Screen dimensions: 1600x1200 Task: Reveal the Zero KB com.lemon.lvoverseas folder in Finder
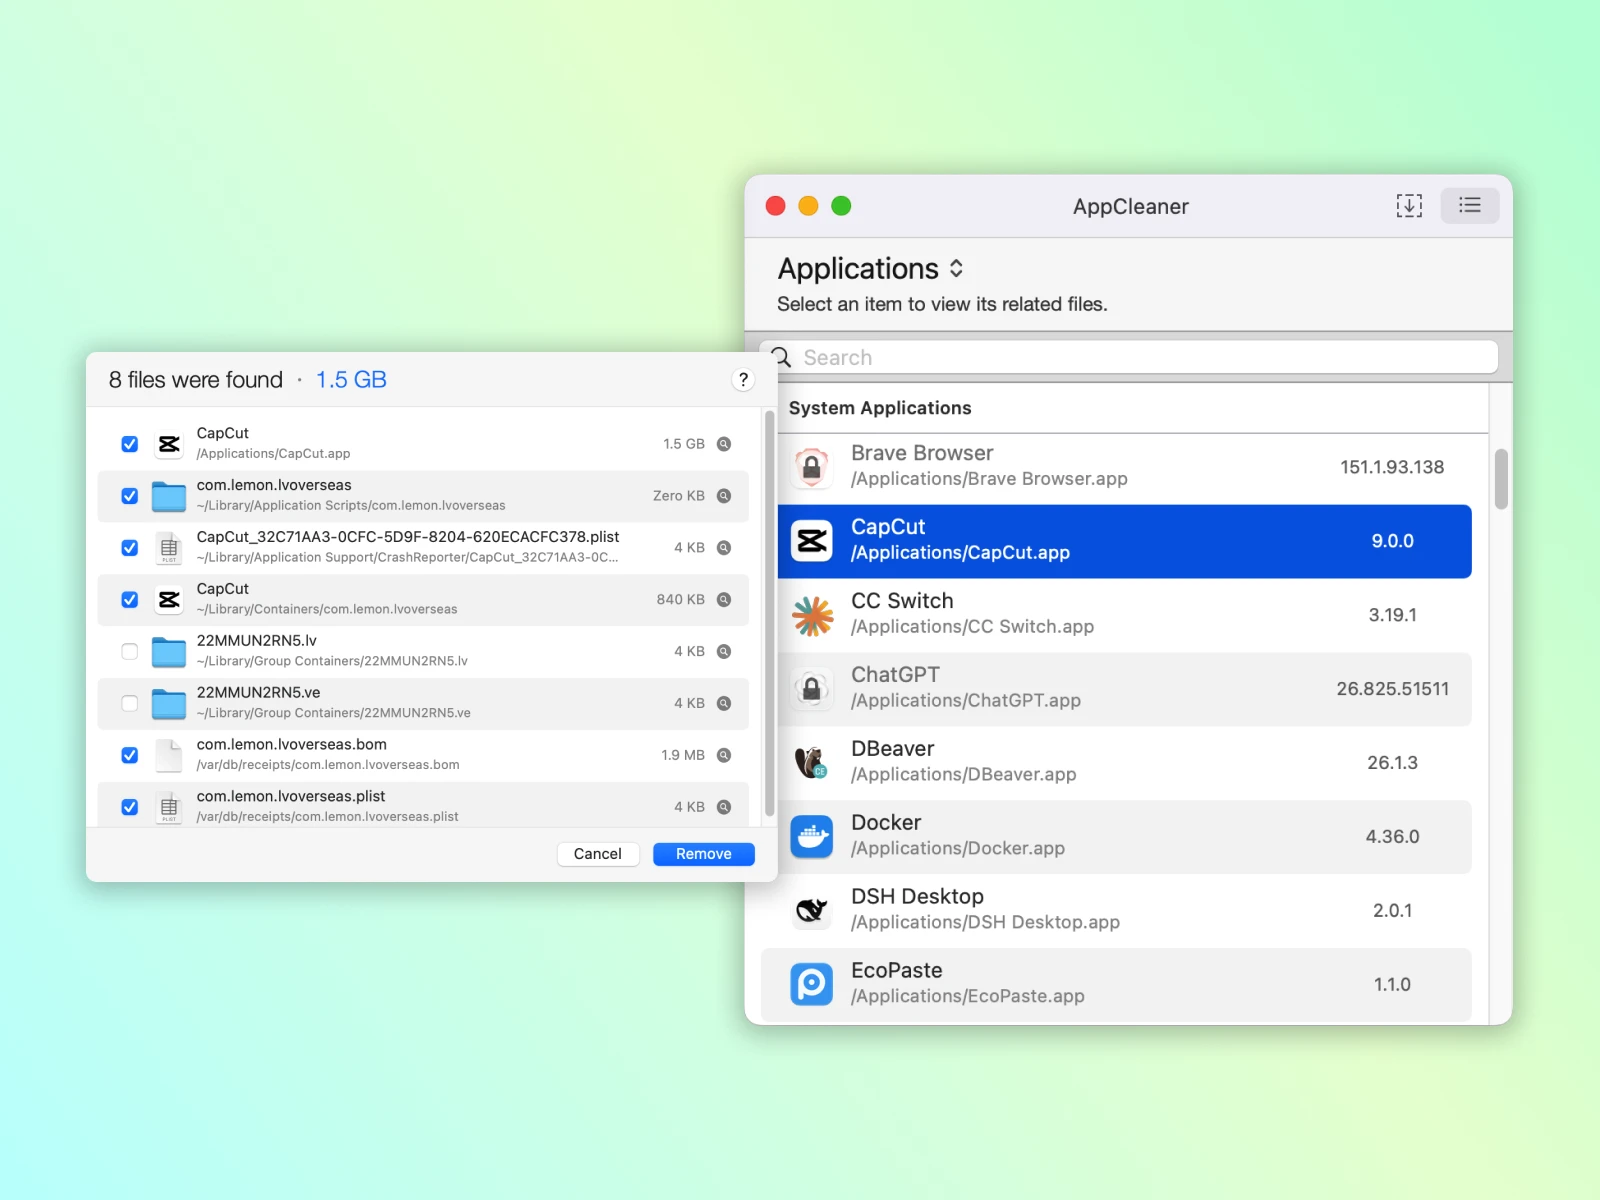[724, 496]
